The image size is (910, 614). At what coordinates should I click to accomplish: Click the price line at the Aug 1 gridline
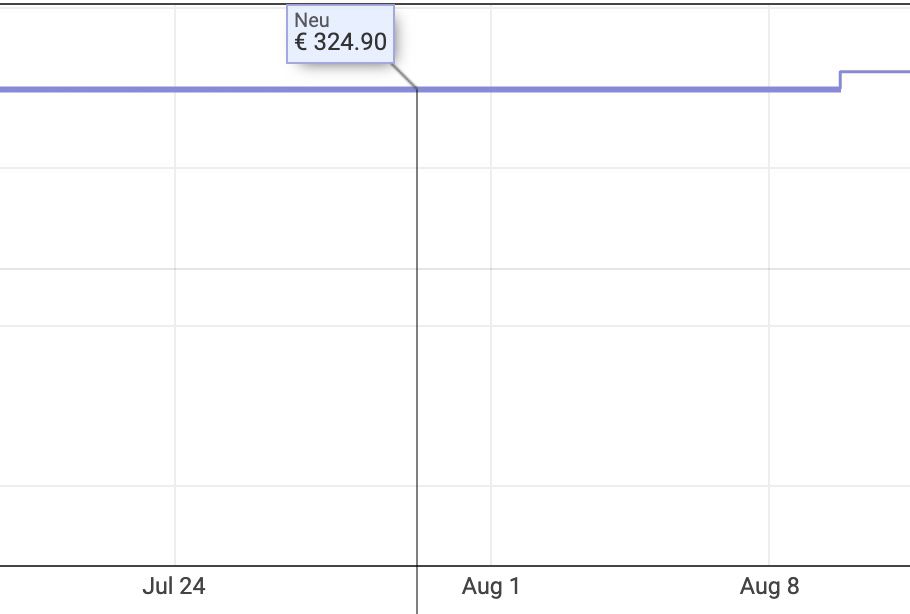click(491, 89)
